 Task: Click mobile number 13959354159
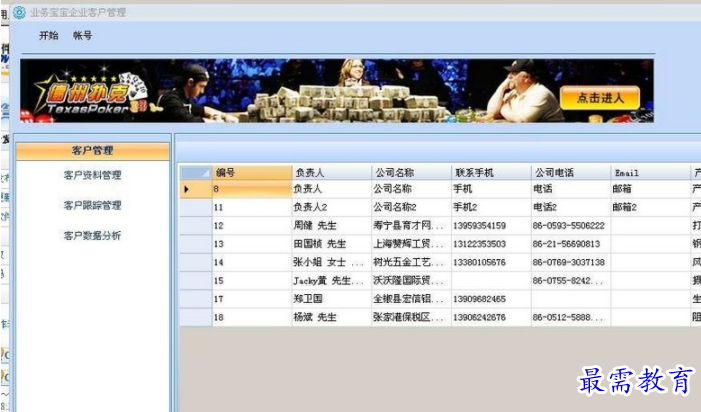coord(491,226)
